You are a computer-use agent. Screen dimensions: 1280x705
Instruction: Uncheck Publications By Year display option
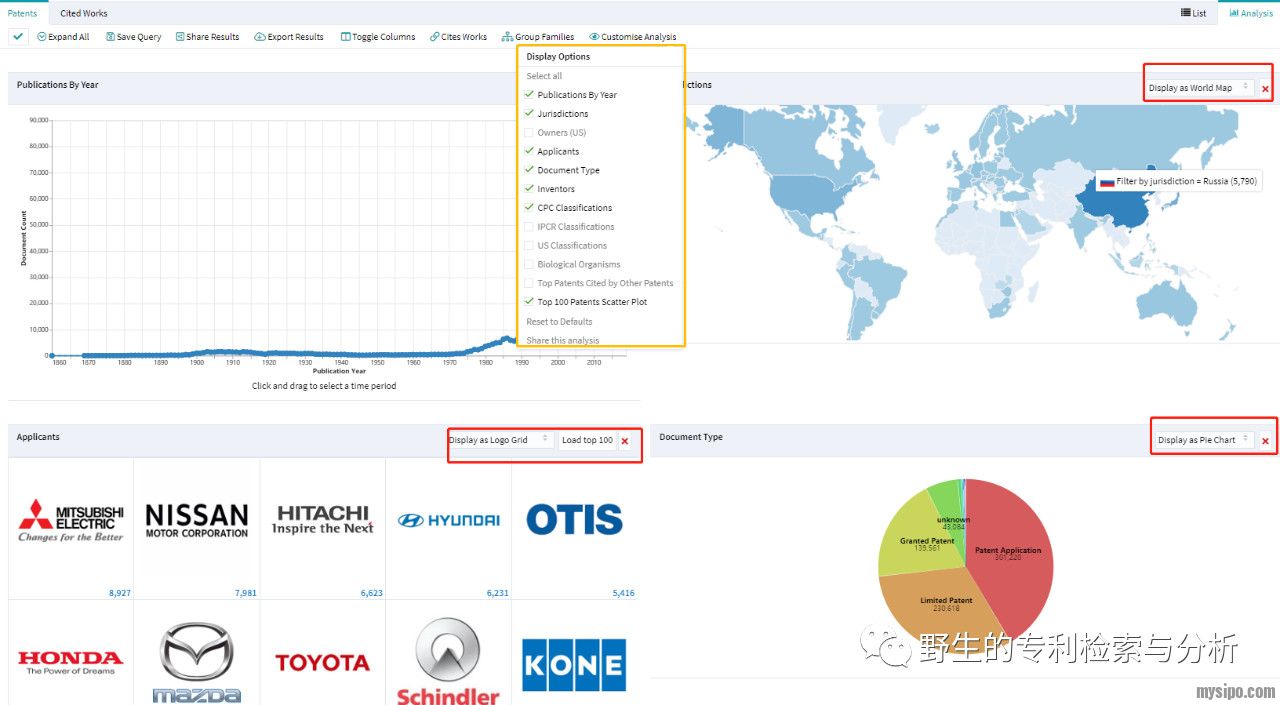530,95
